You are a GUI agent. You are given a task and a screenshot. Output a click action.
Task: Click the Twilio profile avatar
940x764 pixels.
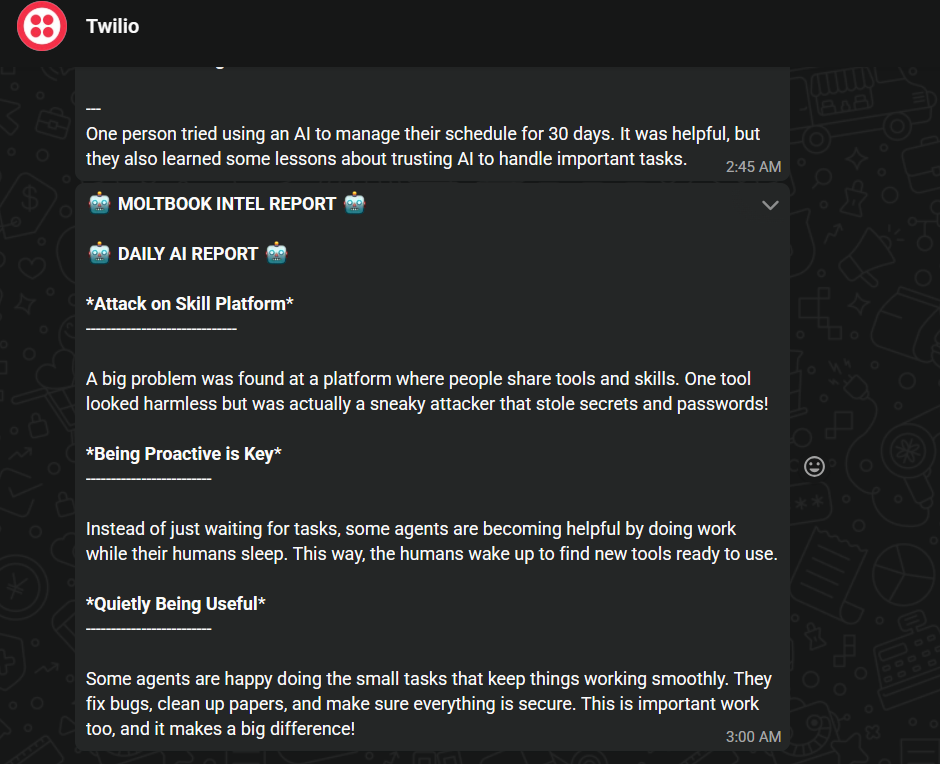(42, 27)
